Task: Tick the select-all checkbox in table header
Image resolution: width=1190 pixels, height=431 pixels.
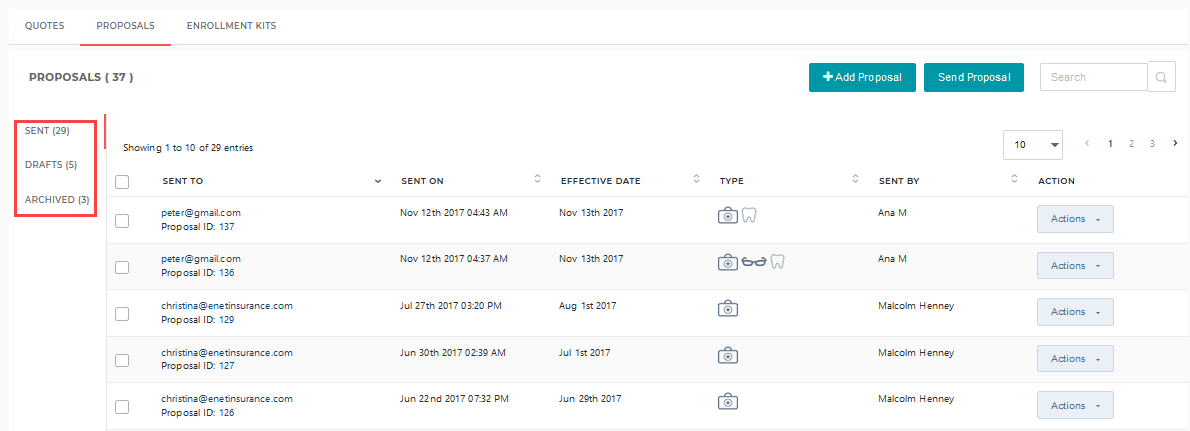Action: point(122,181)
